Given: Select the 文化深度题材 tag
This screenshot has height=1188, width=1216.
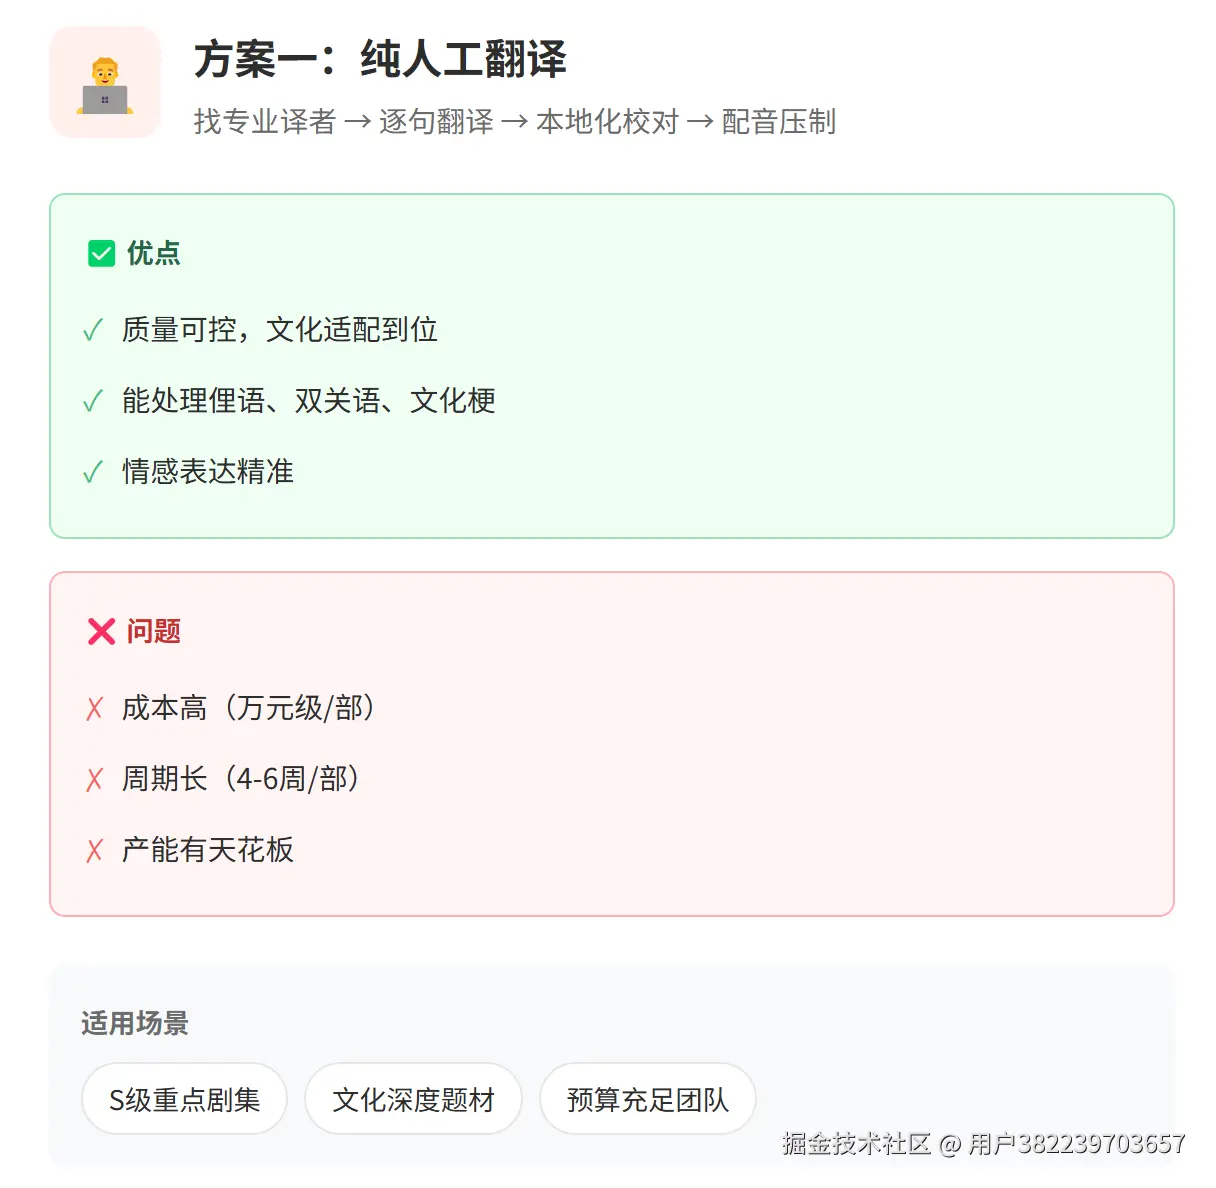Looking at the screenshot, I should coord(413,1099).
